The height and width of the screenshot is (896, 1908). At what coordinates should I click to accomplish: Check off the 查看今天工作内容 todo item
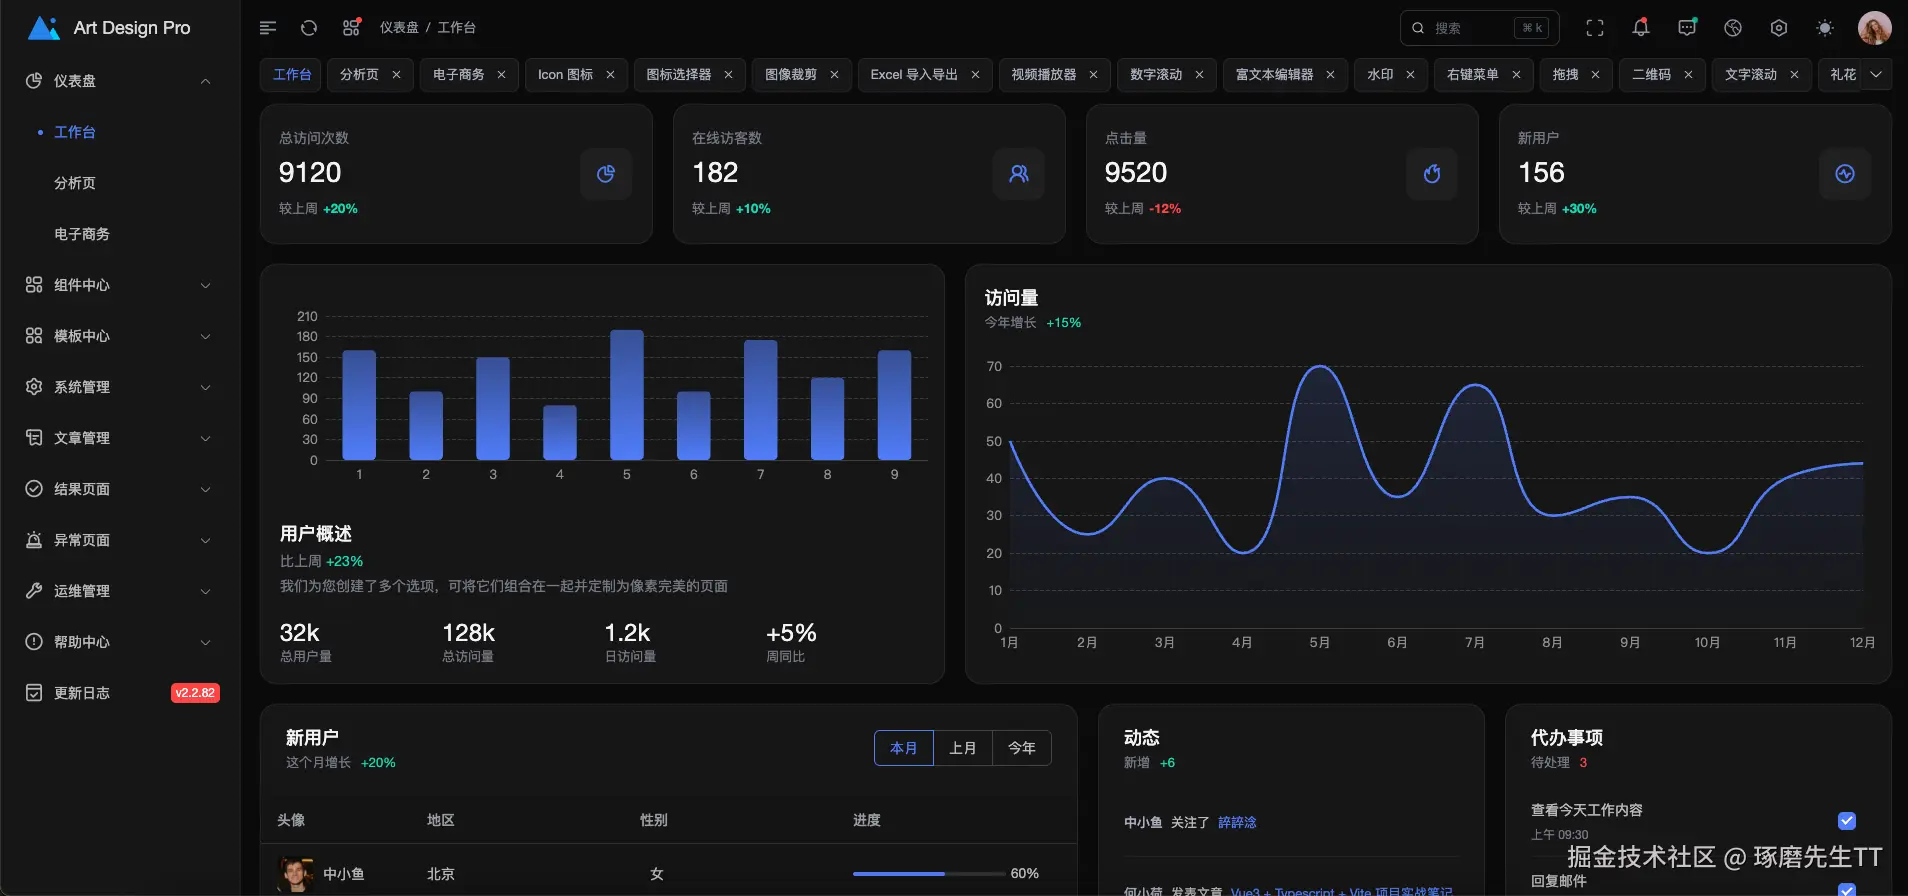[1847, 821]
